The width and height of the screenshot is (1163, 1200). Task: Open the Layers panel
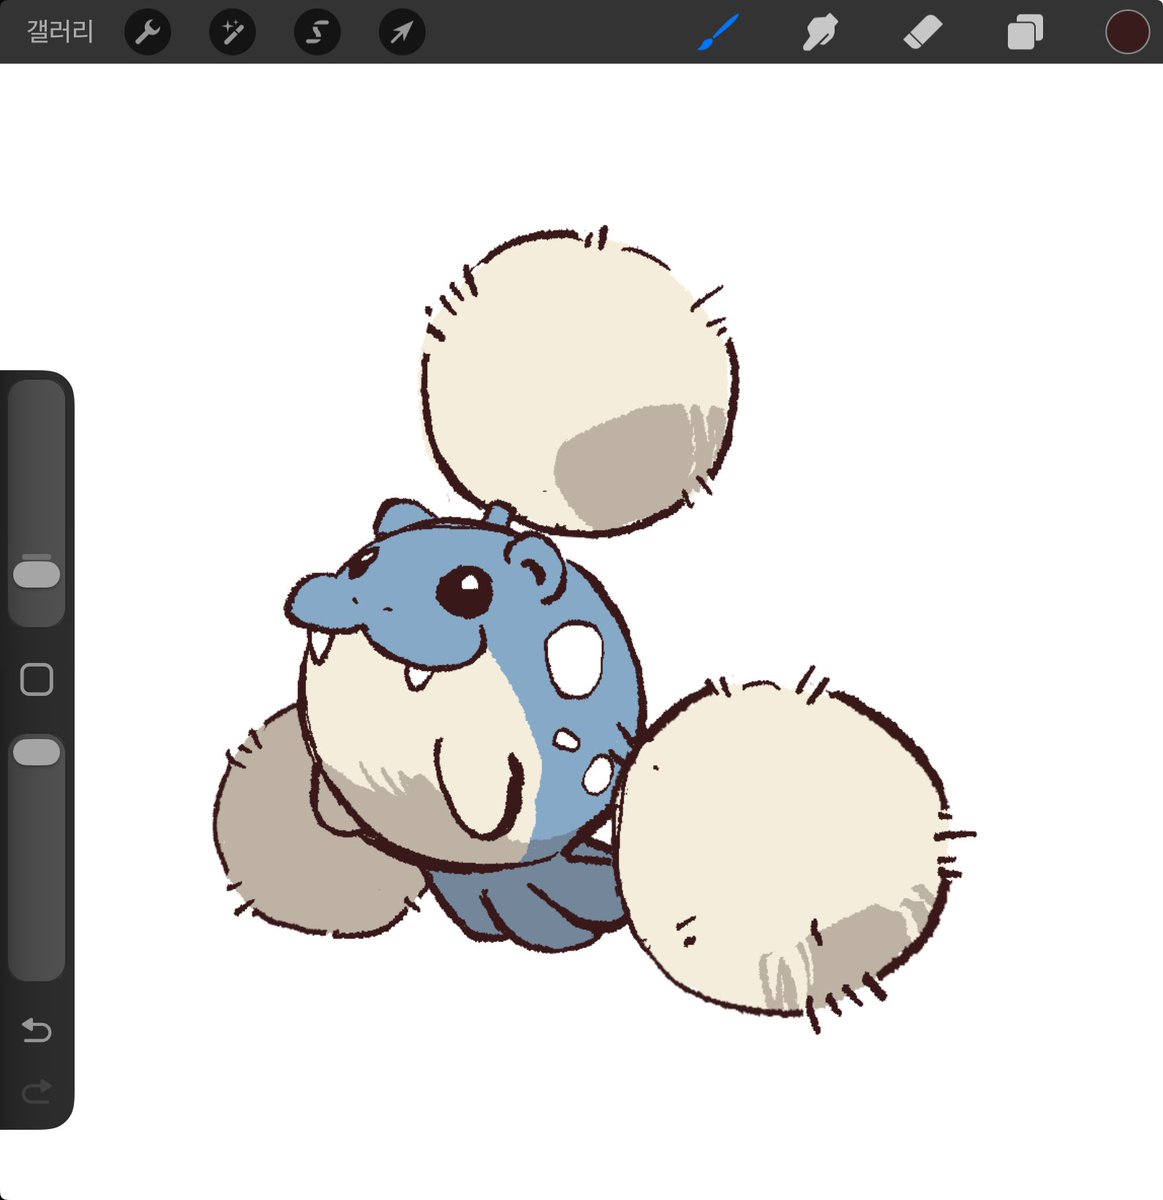(x=1025, y=32)
